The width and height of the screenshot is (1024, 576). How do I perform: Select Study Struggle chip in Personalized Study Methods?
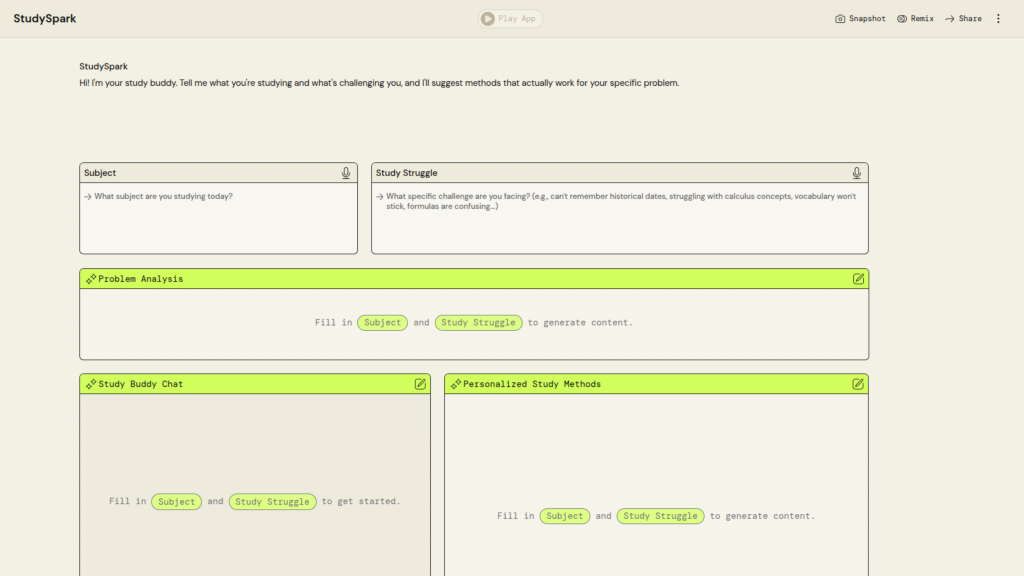[x=660, y=516]
